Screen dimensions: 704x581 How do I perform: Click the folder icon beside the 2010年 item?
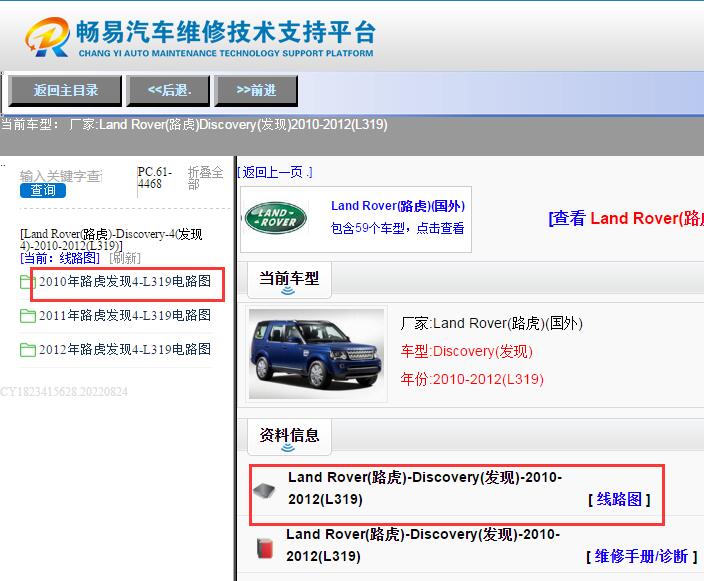point(28,282)
